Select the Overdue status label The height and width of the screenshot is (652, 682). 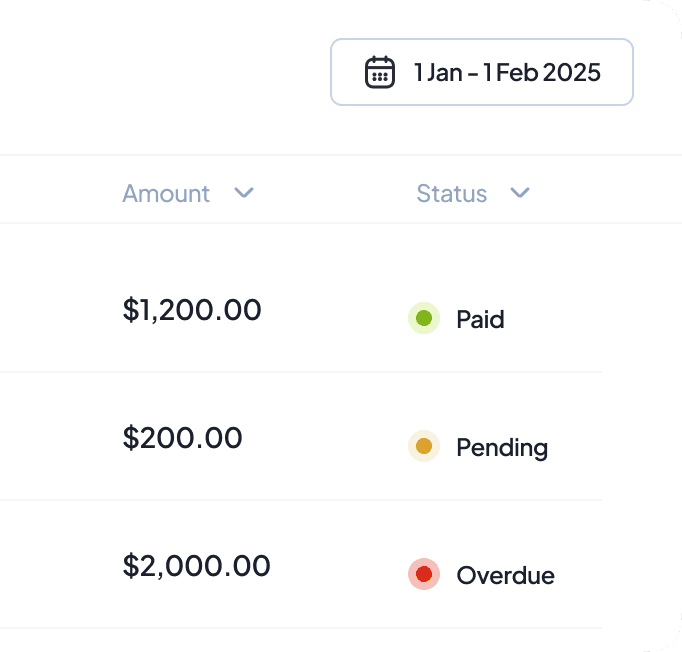click(505, 575)
